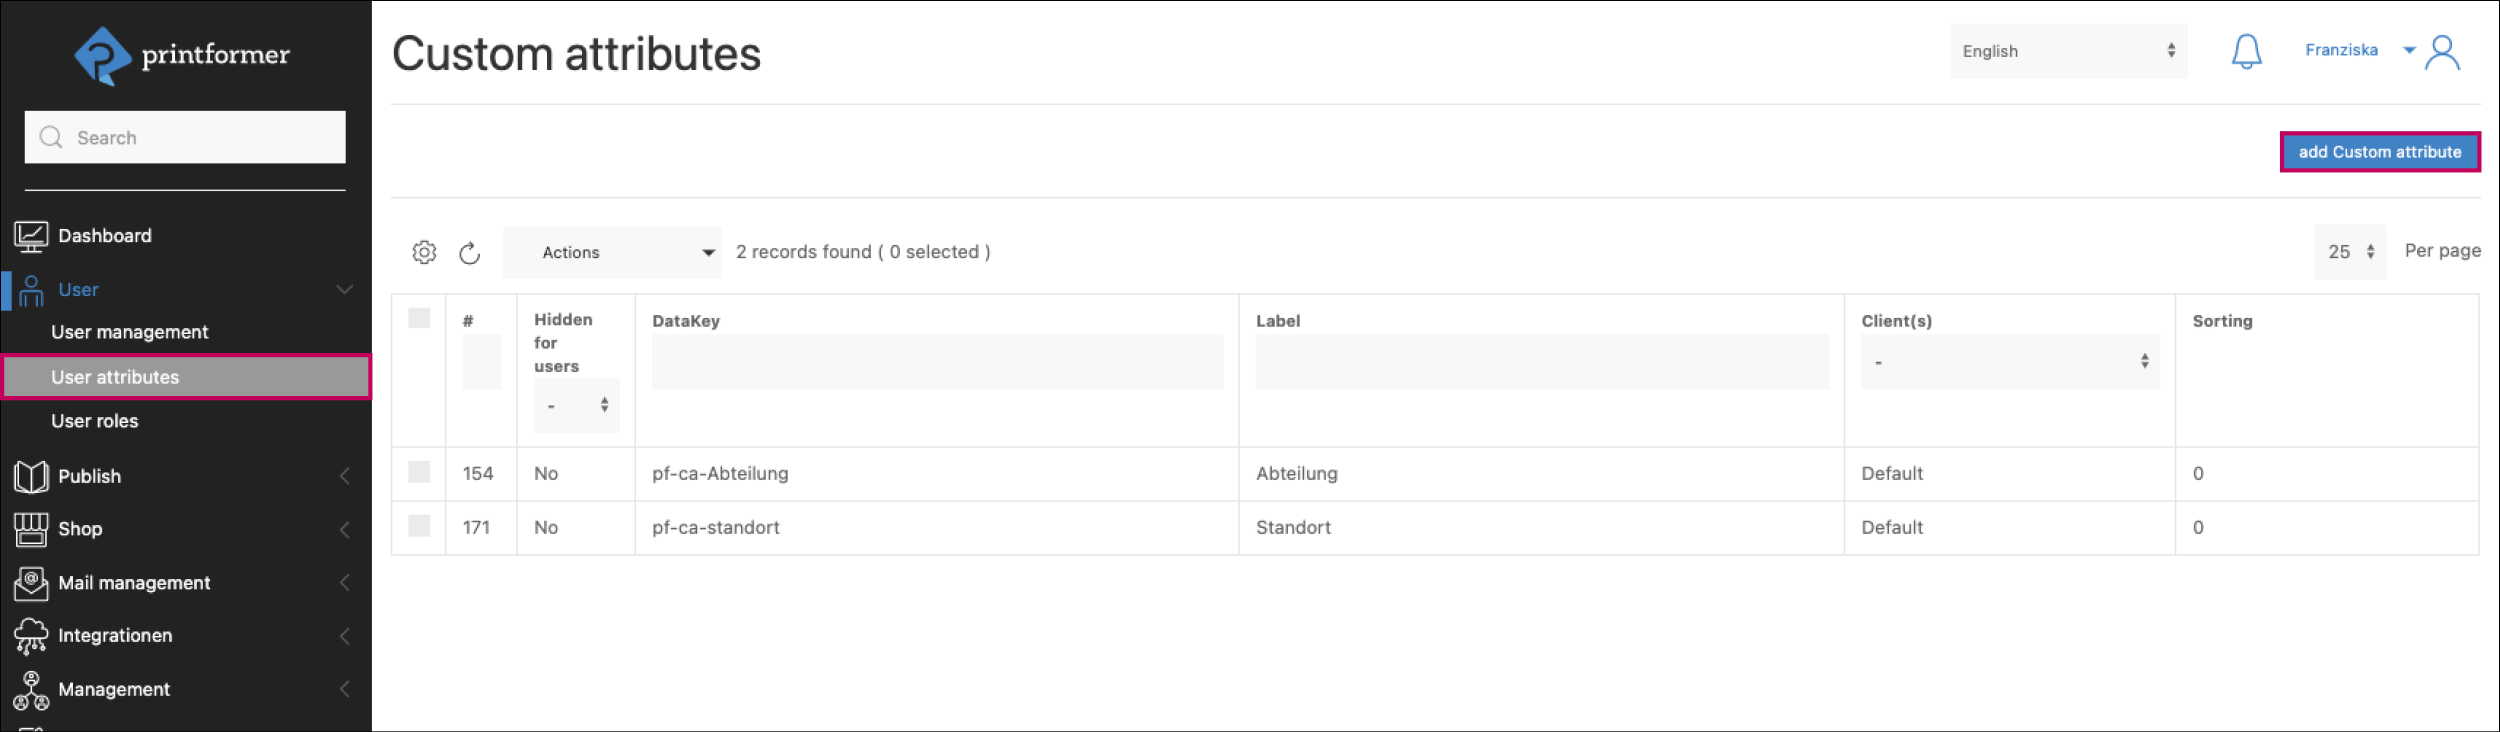The width and height of the screenshot is (2500, 732).
Task: Tick checkbox for row 171 pf-ca-standort
Action: (419, 526)
